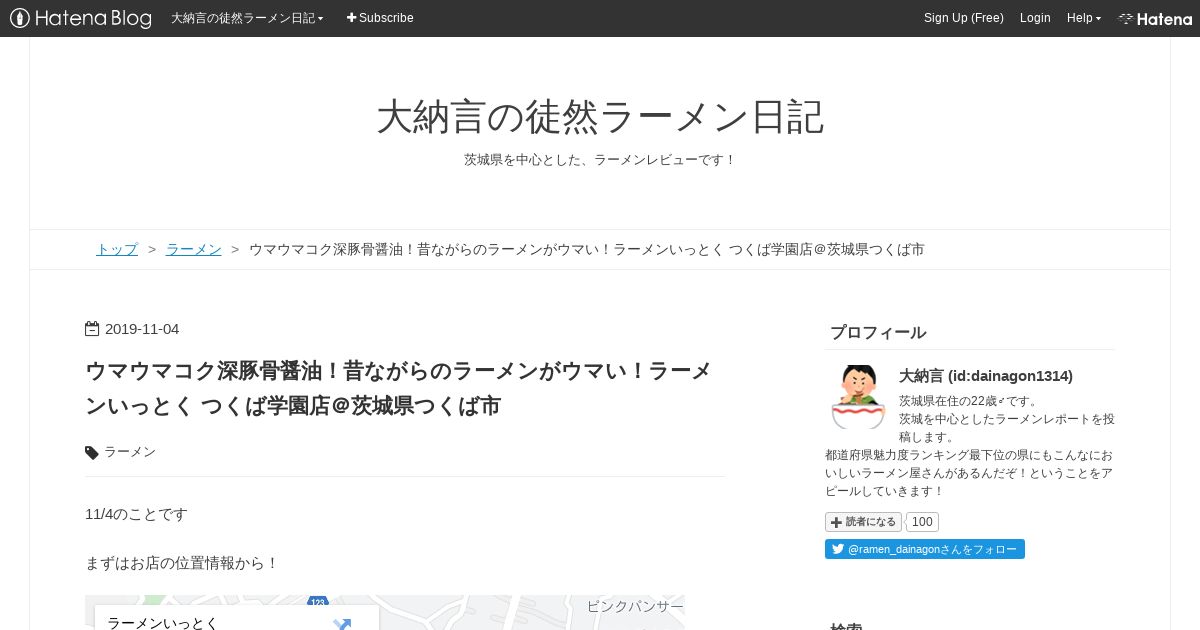Viewport: 1200px width, 630px height.
Task: Follow @ramen_dainagon on Twitter
Action: click(x=925, y=549)
